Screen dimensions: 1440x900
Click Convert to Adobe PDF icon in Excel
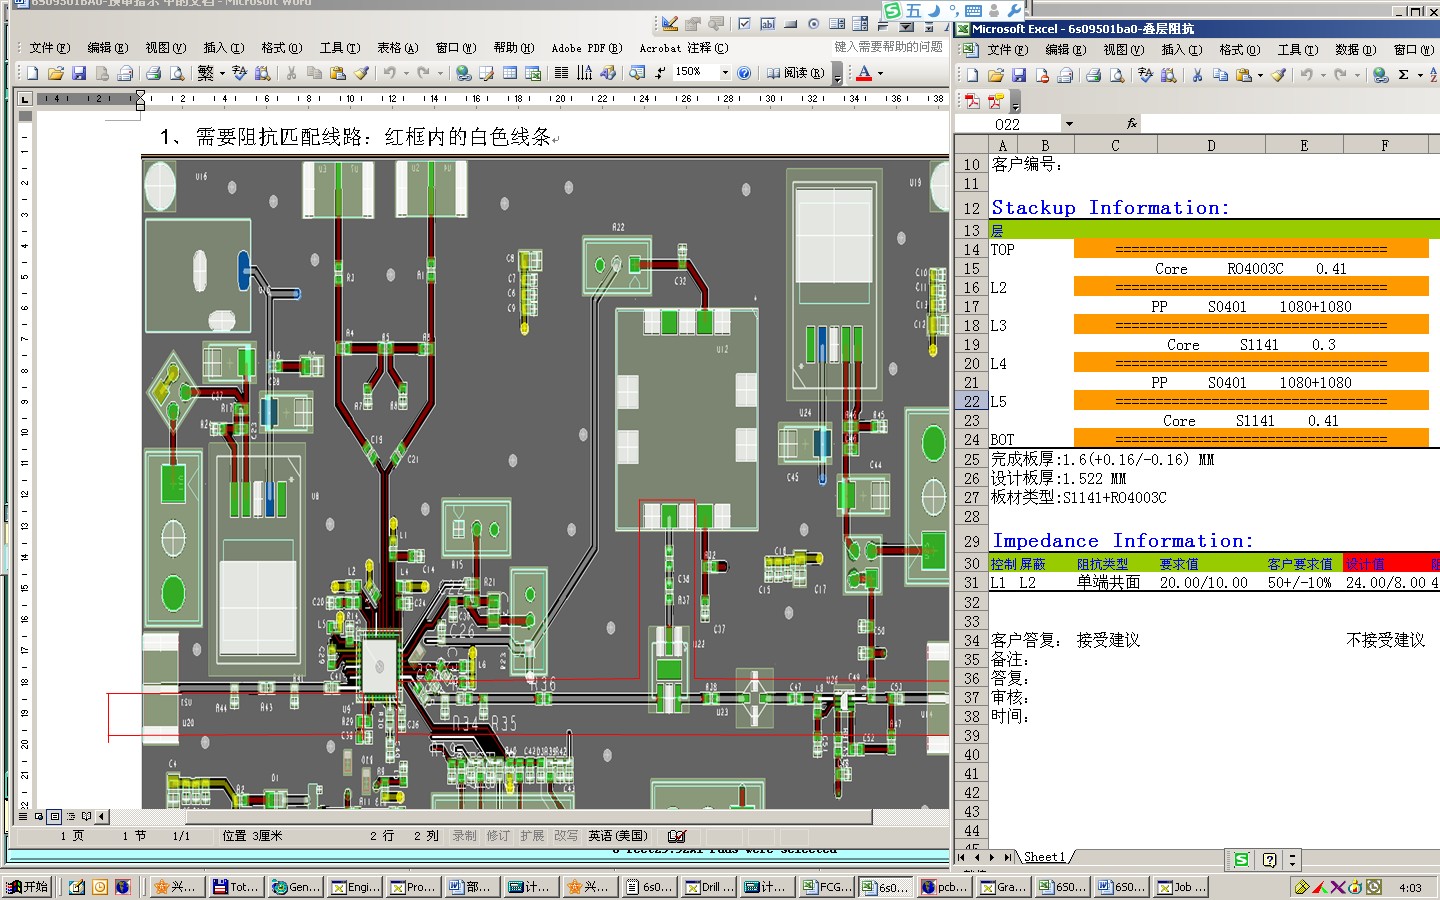pos(972,101)
